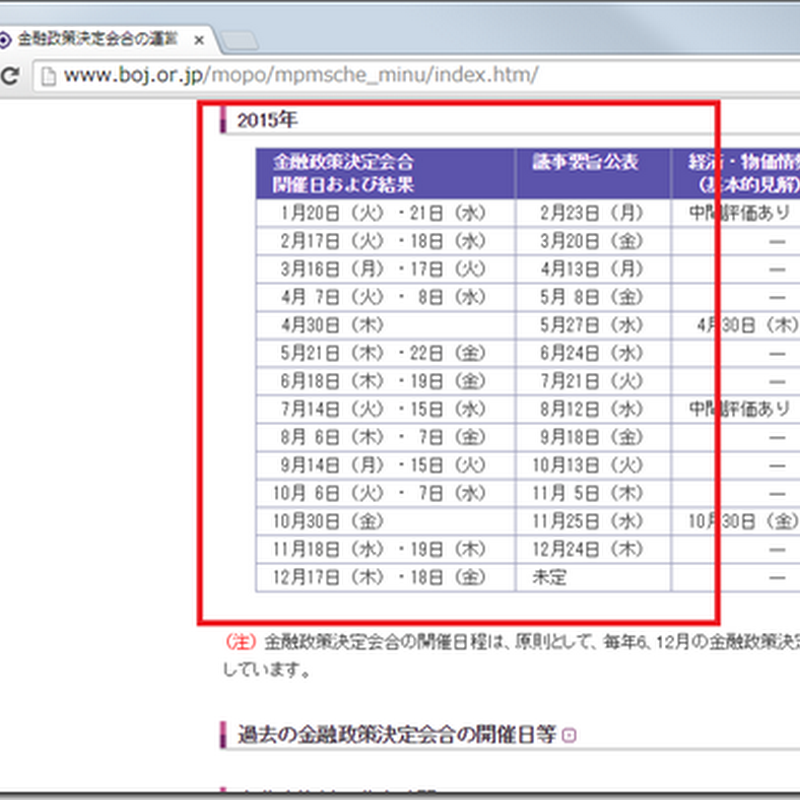This screenshot has width=800, height=800.
Task: Click 中間評価あり in the 7月14日 row
Action: point(739,409)
